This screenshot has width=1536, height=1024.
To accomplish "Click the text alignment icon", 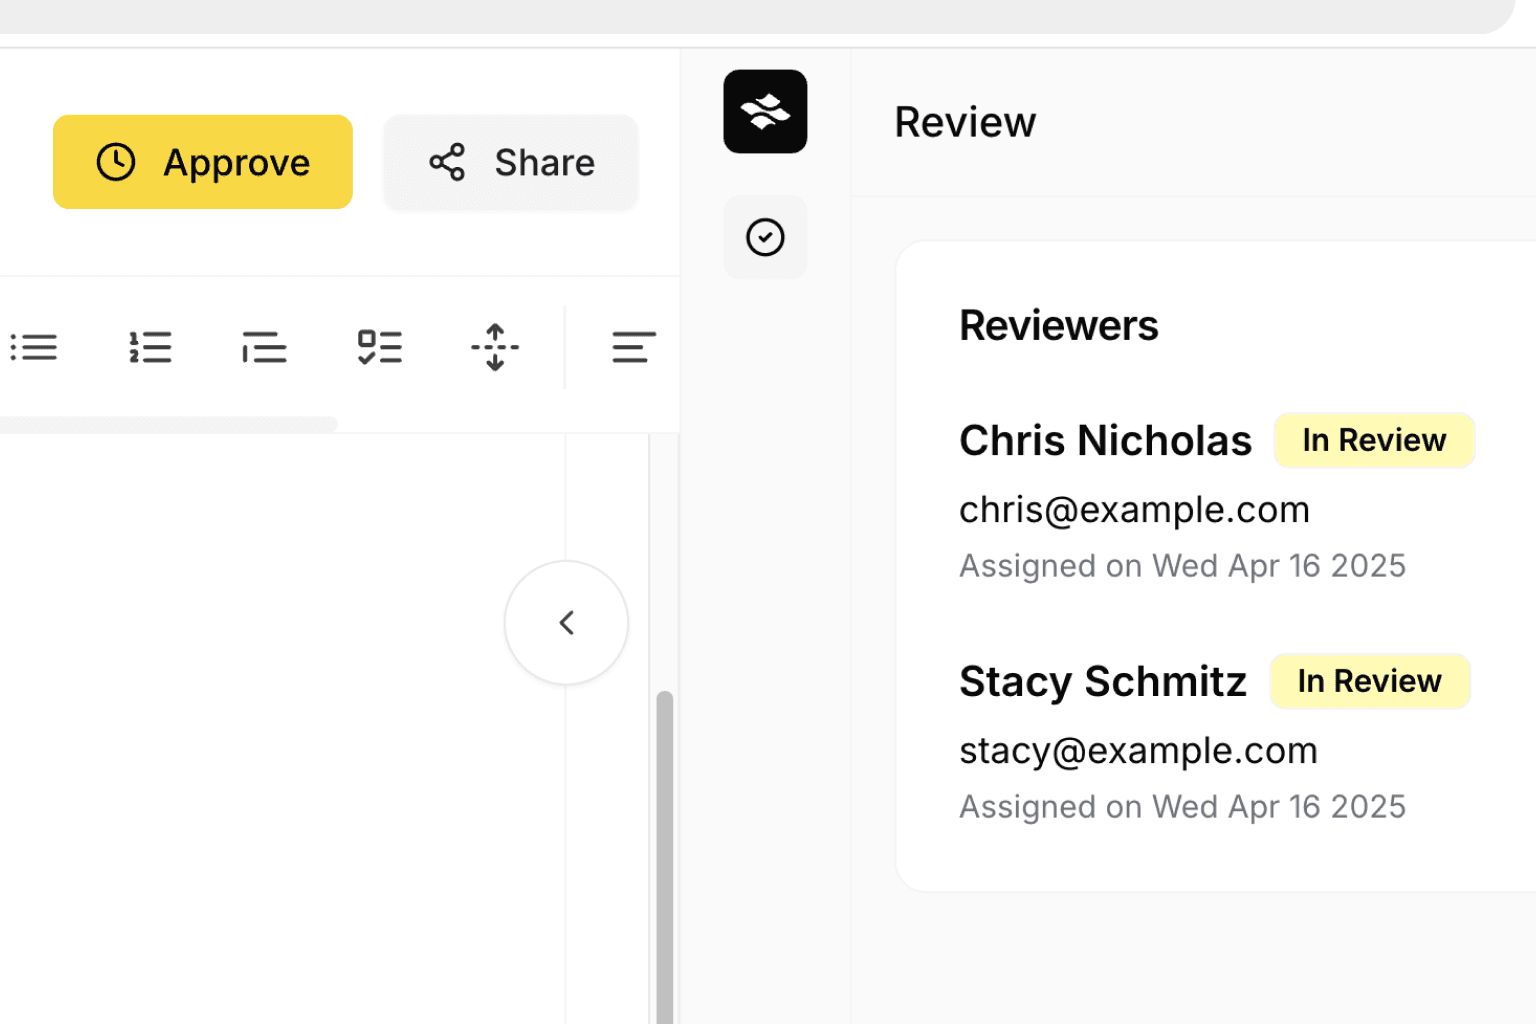I will (x=633, y=347).
